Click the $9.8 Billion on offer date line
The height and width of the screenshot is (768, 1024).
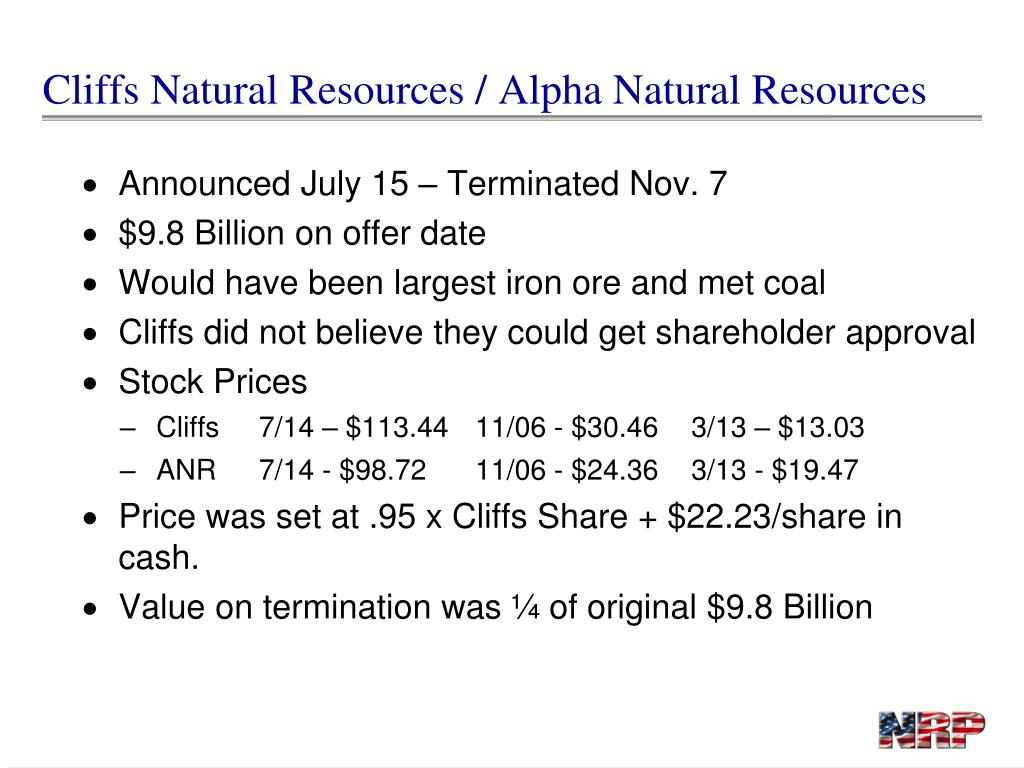pos(302,233)
